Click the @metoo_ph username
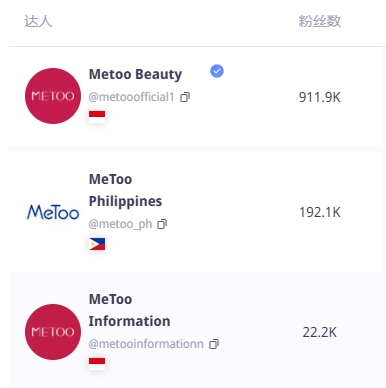This screenshot has width=386, height=388. [x=120, y=224]
